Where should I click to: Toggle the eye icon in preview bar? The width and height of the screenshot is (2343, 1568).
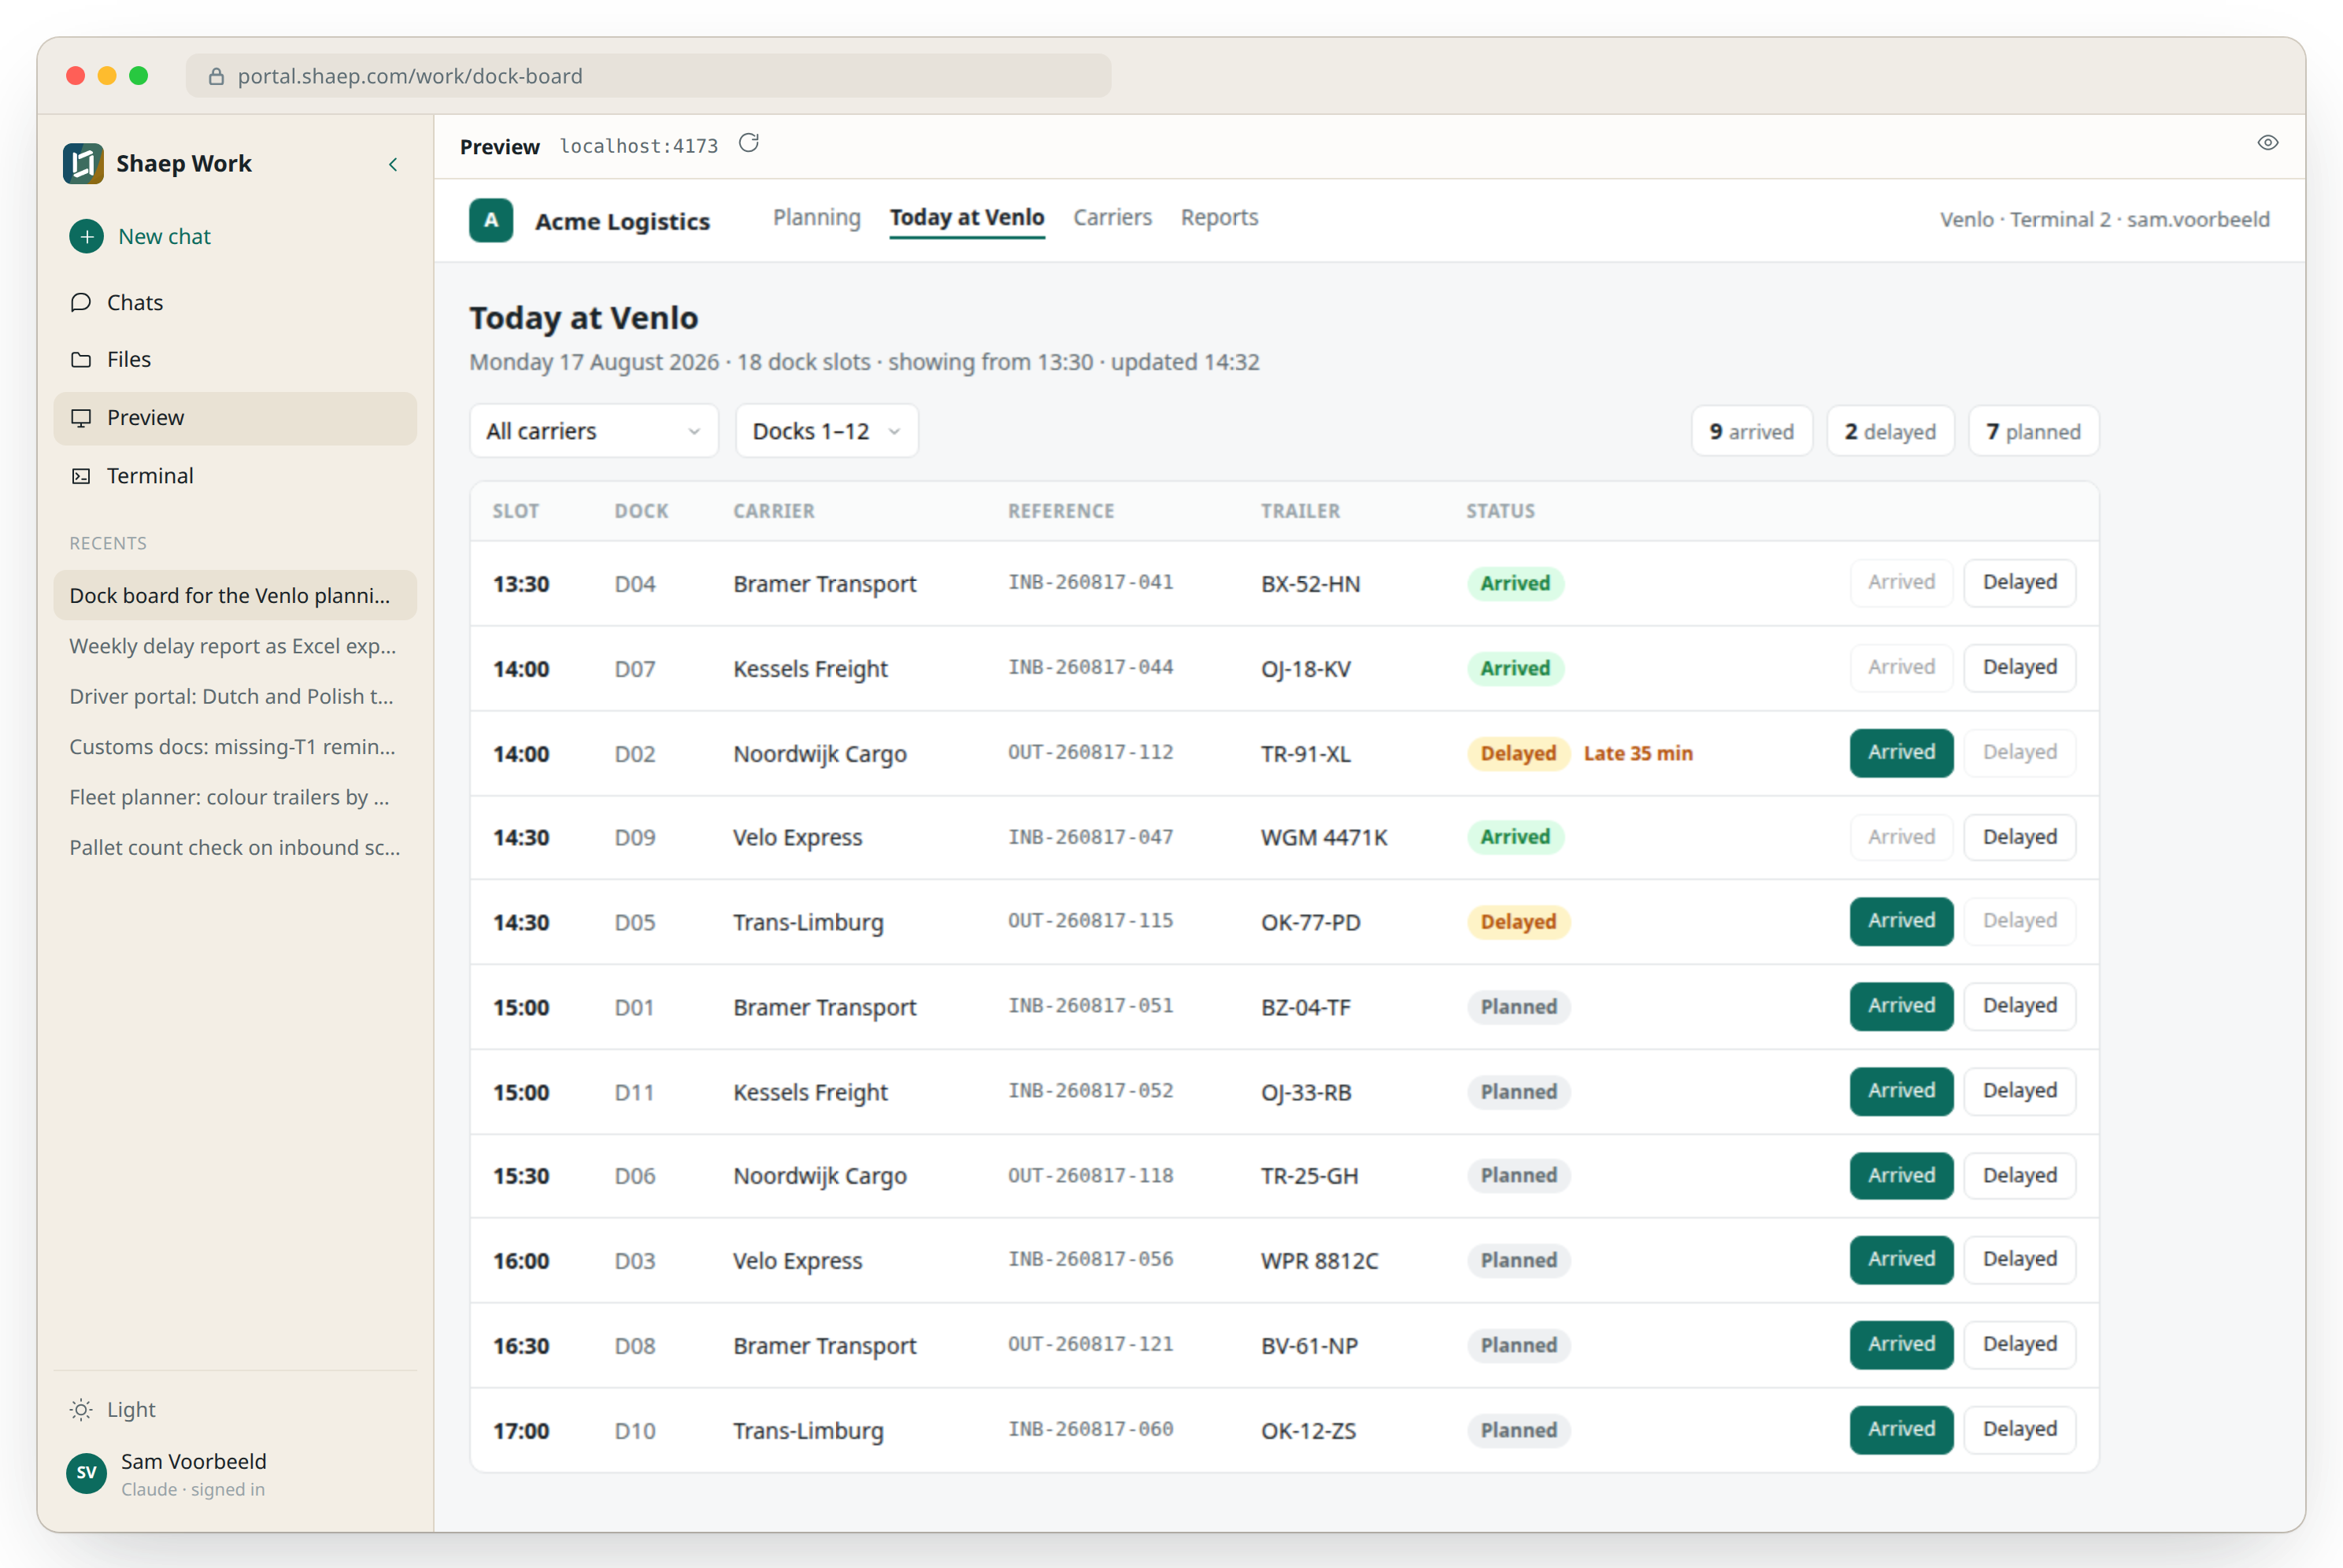[x=2267, y=143]
